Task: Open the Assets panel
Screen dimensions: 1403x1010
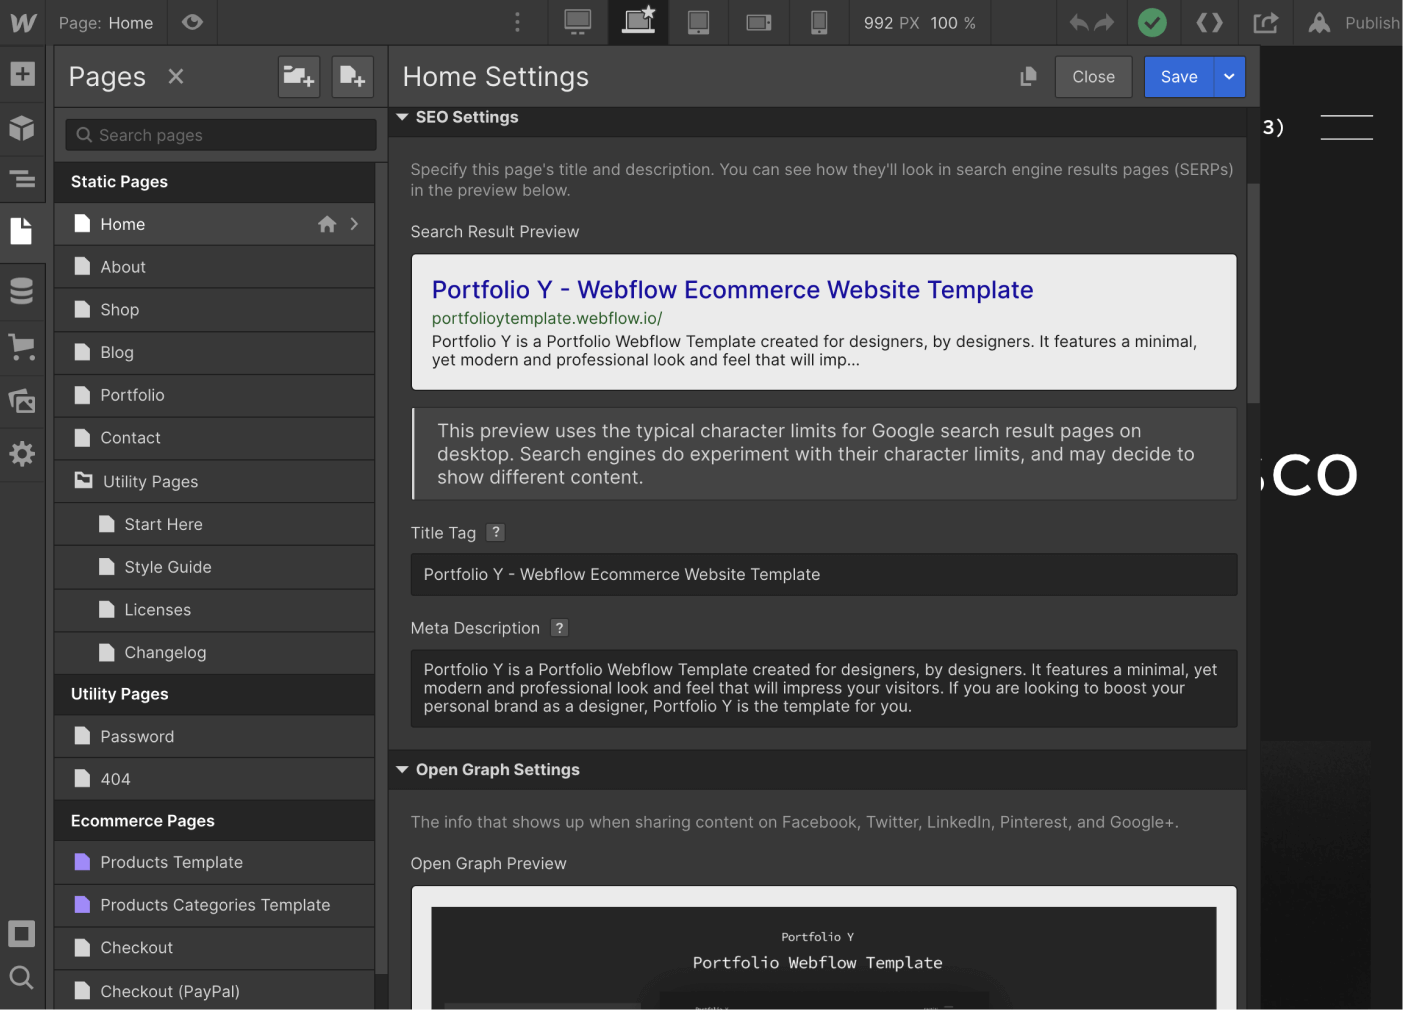Action: (x=22, y=401)
